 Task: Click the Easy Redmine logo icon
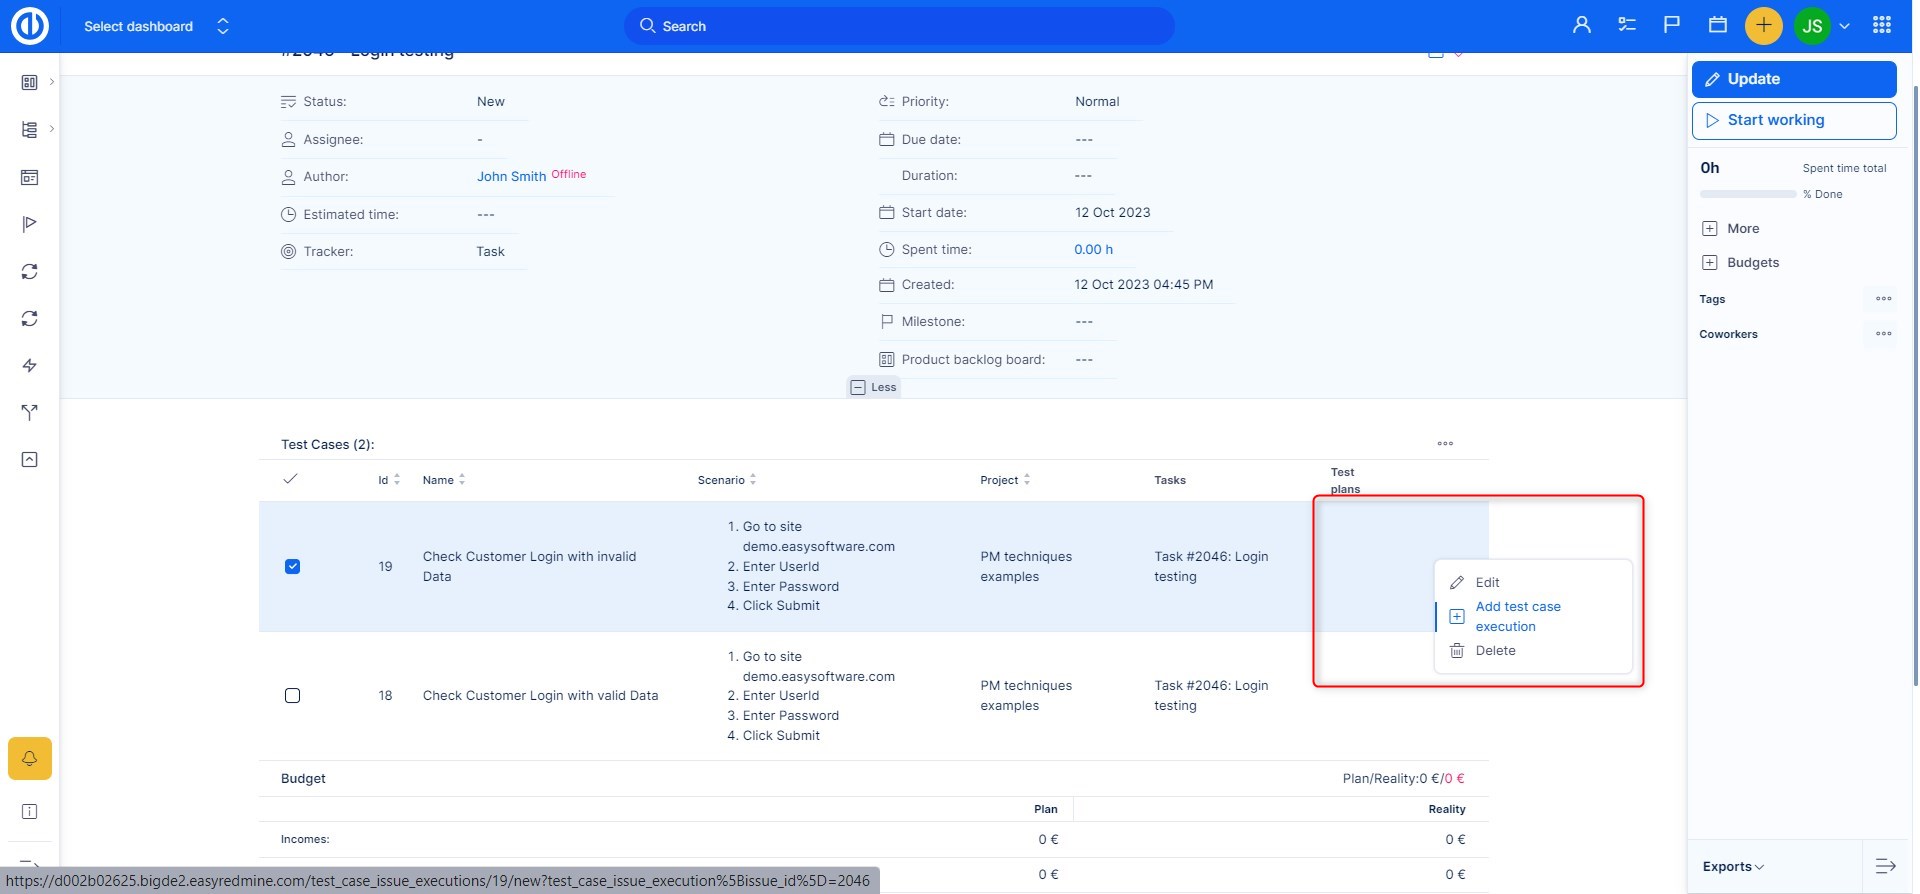[x=30, y=26]
